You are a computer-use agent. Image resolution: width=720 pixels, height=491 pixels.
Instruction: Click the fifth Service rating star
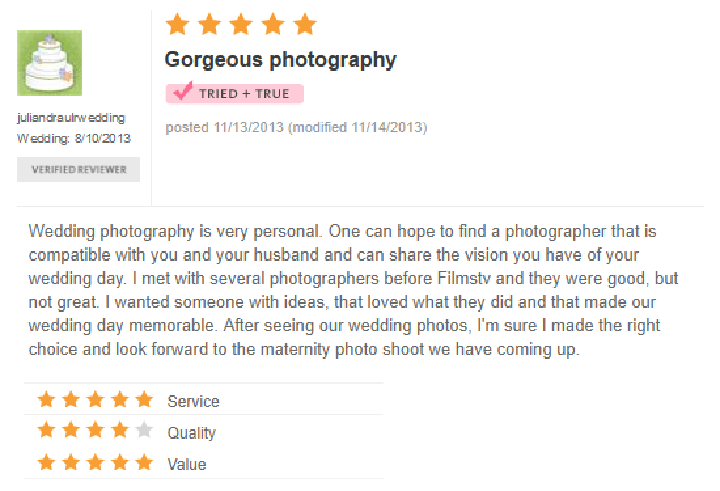click(144, 399)
